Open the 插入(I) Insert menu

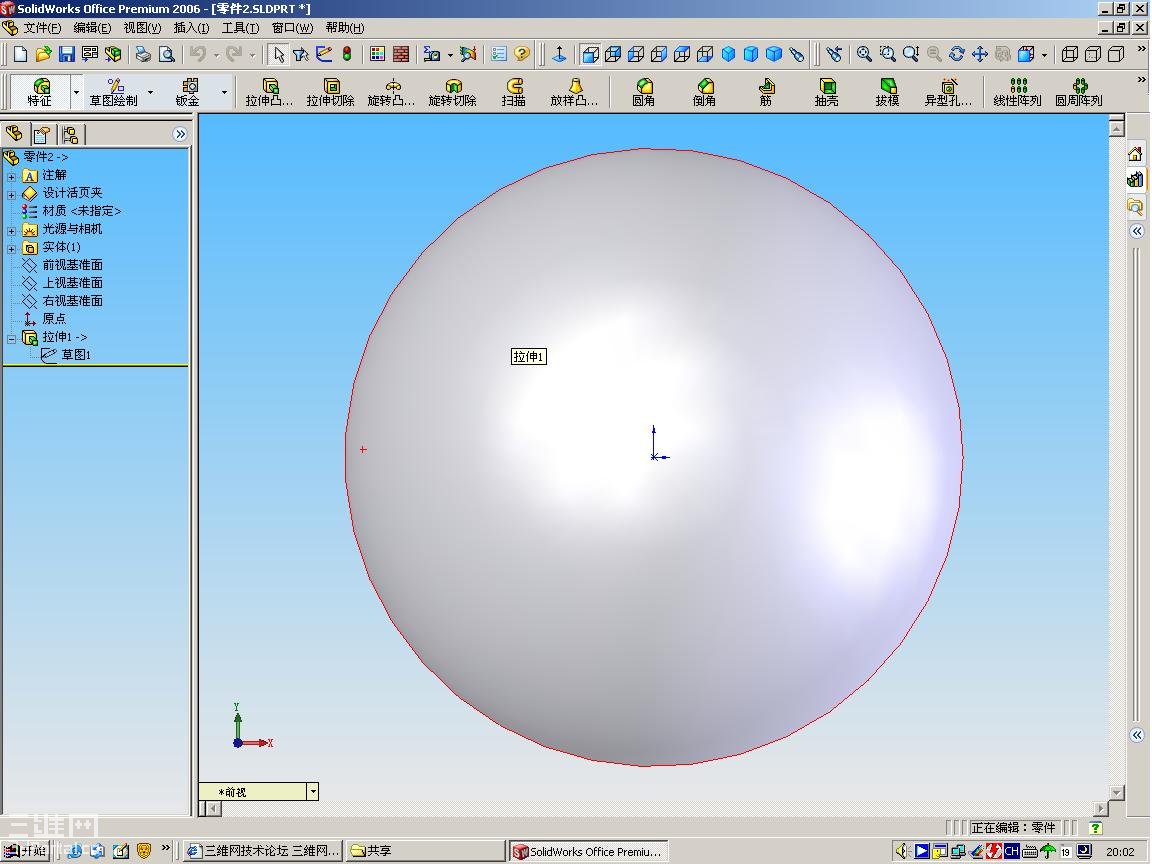click(191, 28)
